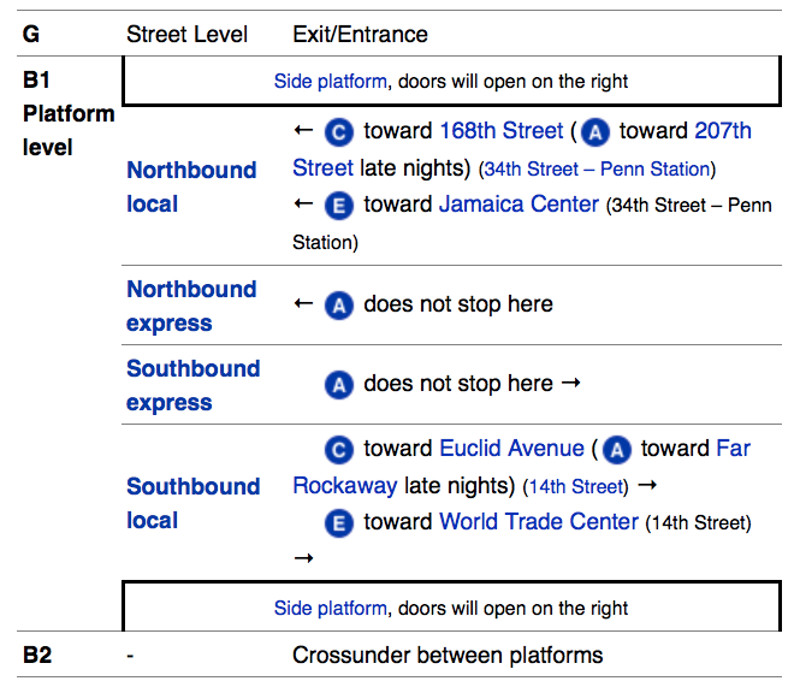Open the Jamaica Center link
Screen dimensions: 800x681
click(518, 204)
